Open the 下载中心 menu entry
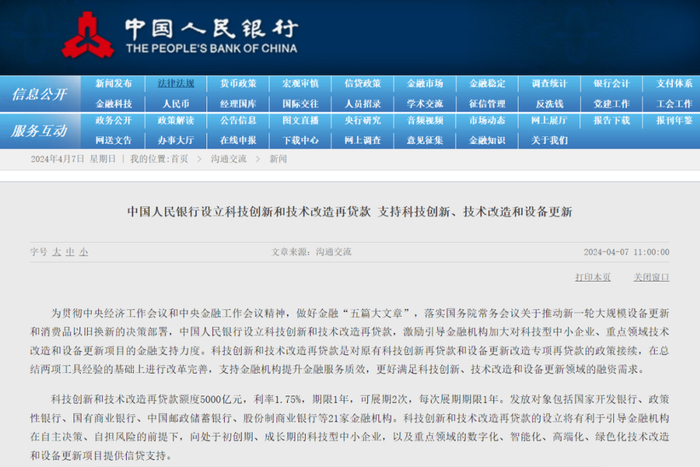The width and height of the screenshot is (700, 467). (x=300, y=141)
